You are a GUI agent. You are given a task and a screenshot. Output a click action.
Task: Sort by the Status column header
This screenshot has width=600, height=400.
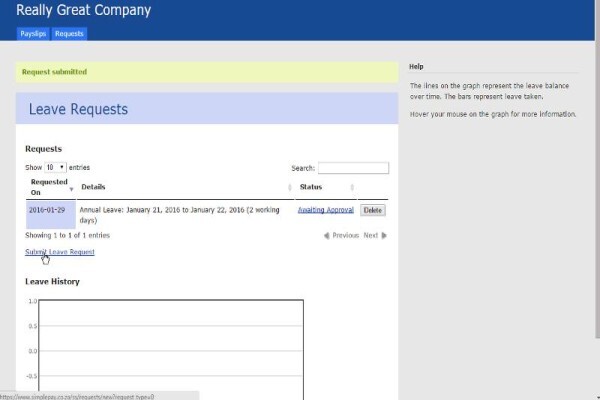(326, 187)
